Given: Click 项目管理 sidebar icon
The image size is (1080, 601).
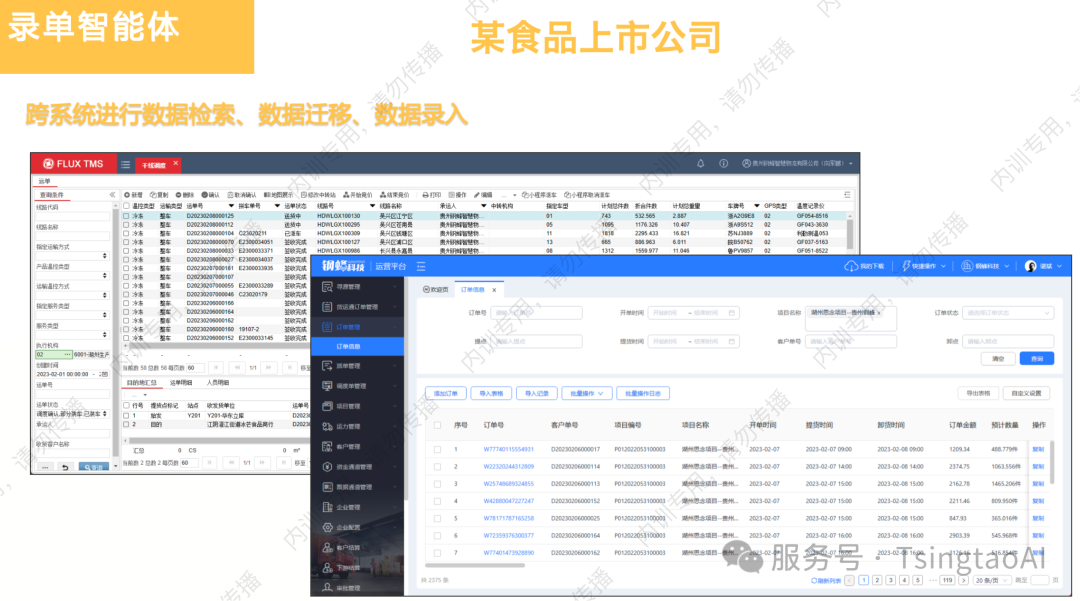Looking at the screenshot, I should [327, 406].
